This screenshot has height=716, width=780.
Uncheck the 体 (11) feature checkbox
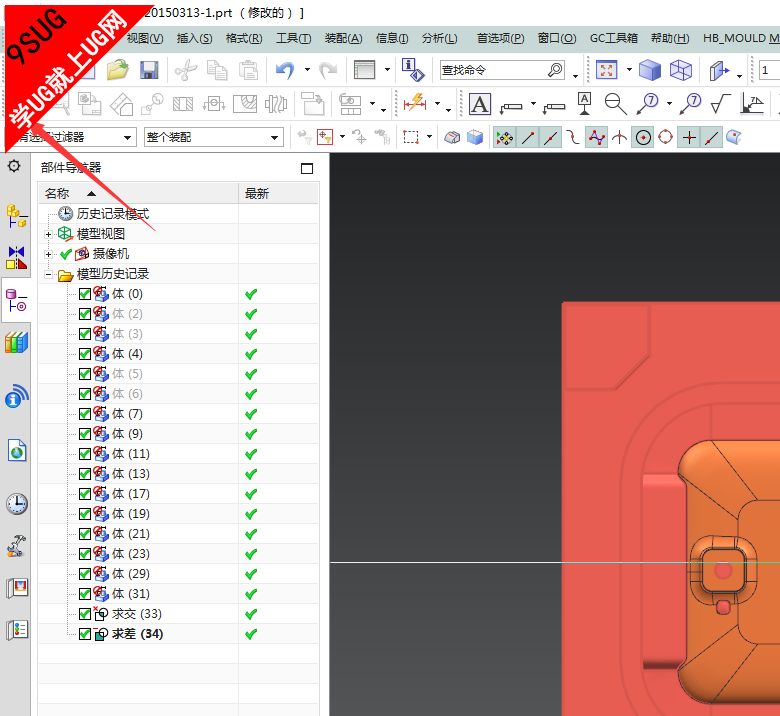(85, 454)
